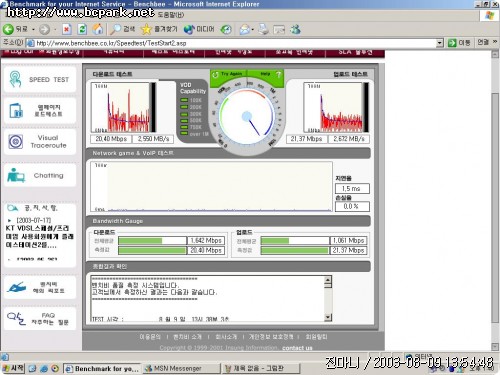The height and width of the screenshot is (375, 500).
Task: Open Visual Traceroute in sidebar
Action: 40,142
